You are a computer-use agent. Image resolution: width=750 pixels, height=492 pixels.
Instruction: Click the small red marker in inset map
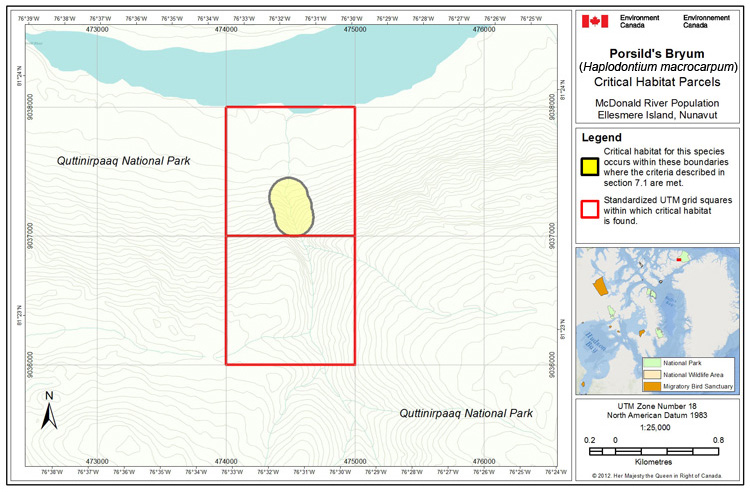[681, 259]
